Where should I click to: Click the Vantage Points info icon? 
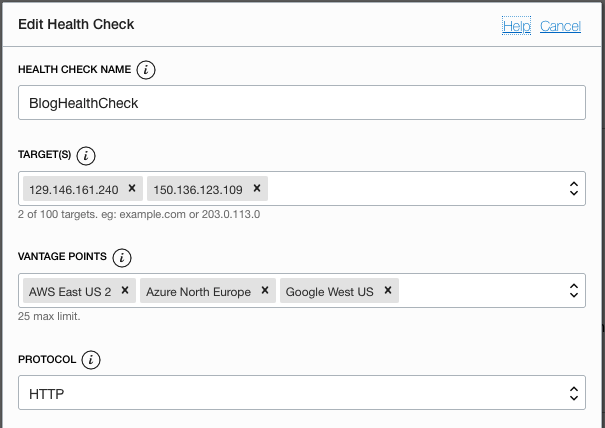pos(122,258)
